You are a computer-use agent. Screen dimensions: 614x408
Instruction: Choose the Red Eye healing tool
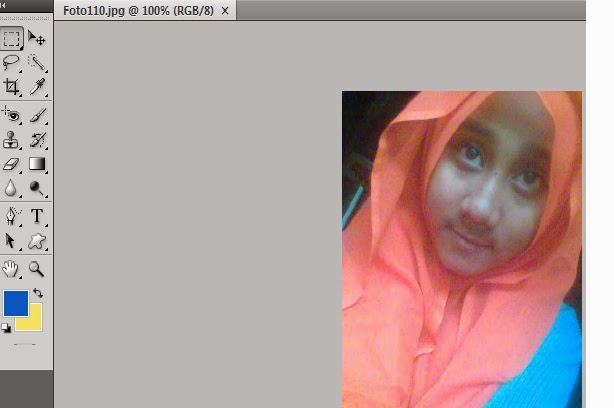11,115
